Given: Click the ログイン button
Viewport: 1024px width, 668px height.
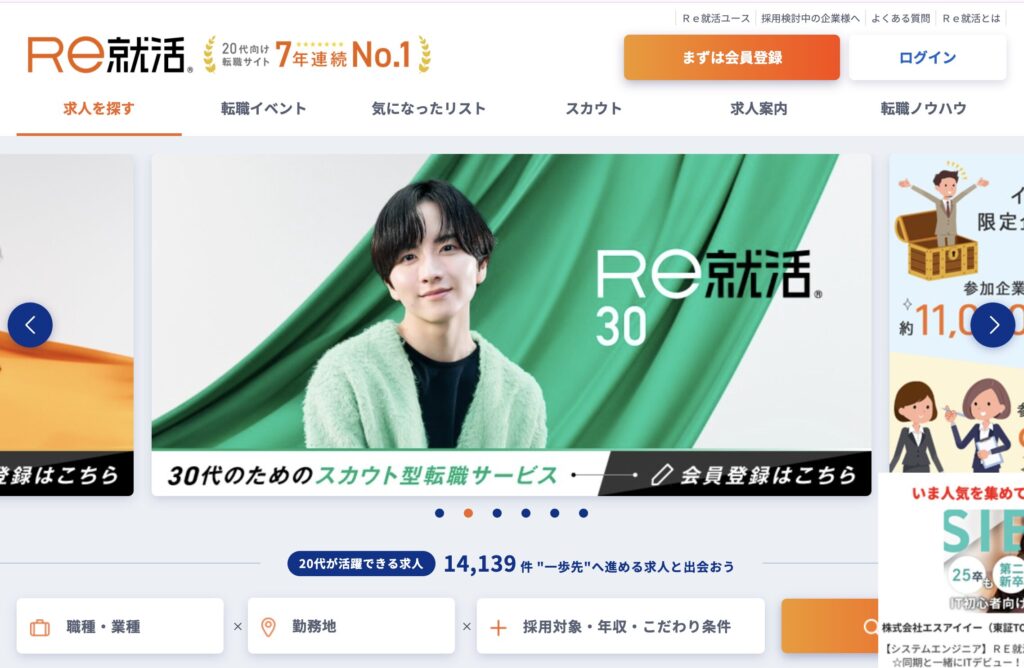Looking at the screenshot, I should pos(927,57).
